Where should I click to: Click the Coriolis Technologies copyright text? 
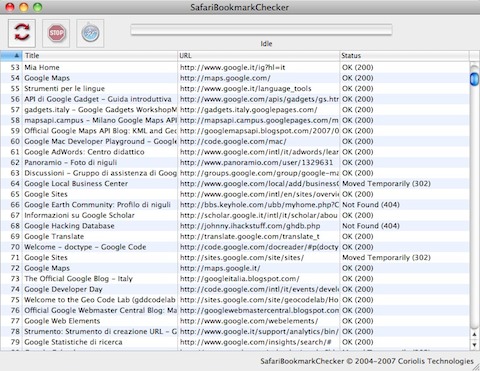point(367,361)
